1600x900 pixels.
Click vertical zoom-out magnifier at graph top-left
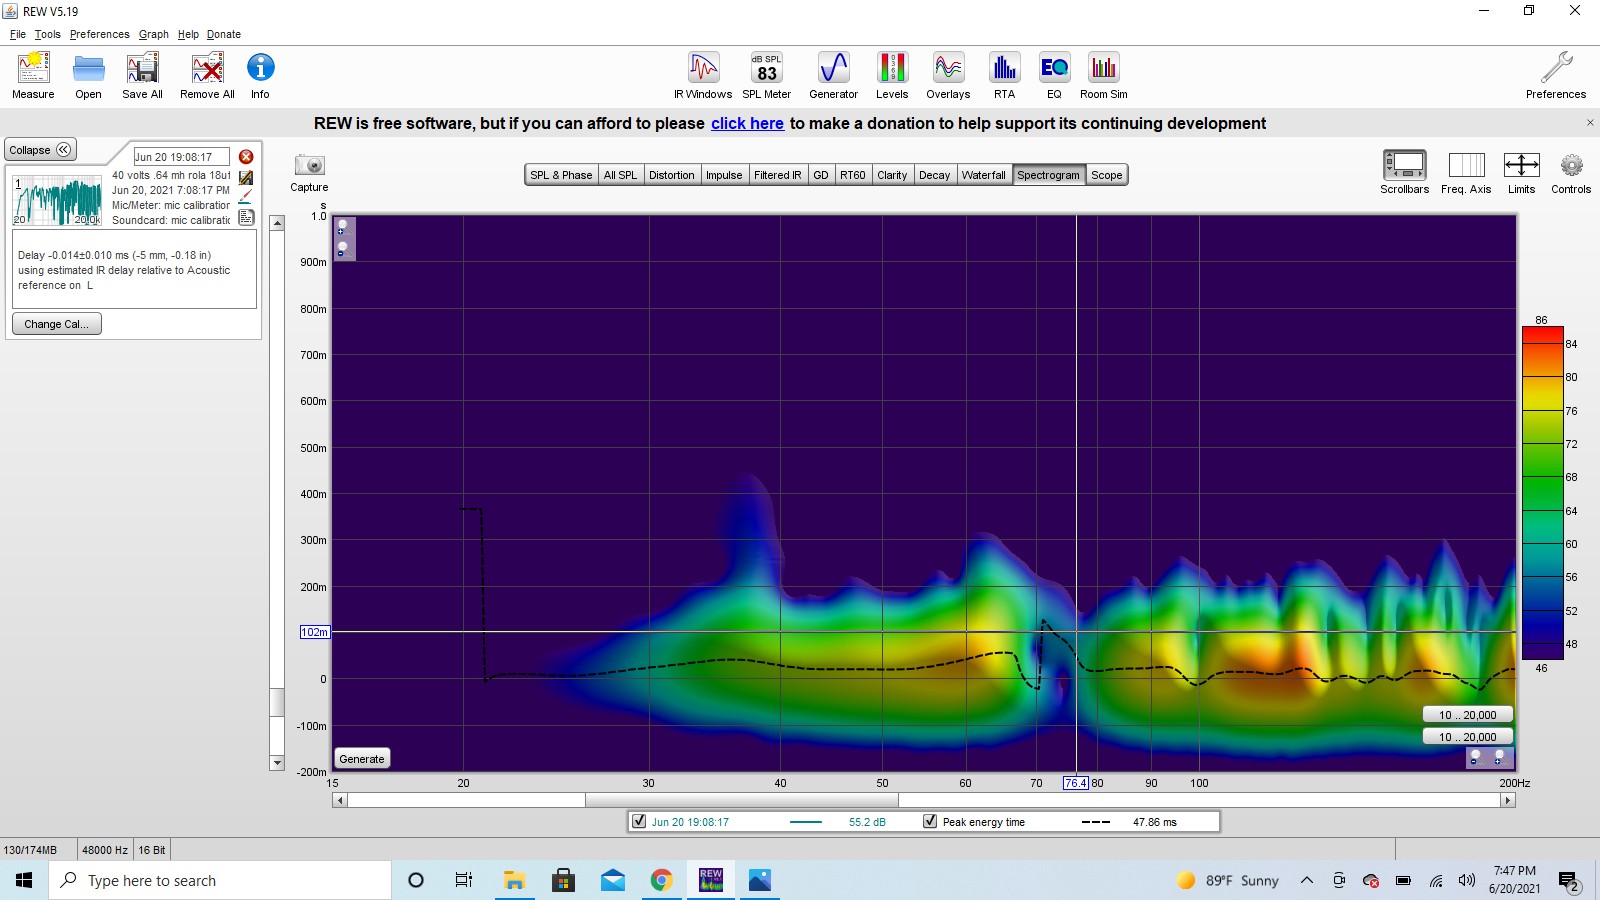pos(342,249)
